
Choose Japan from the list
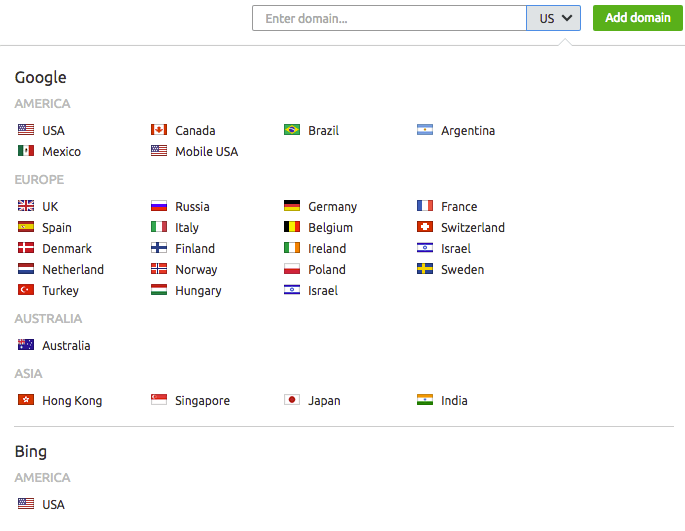[324, 401]
